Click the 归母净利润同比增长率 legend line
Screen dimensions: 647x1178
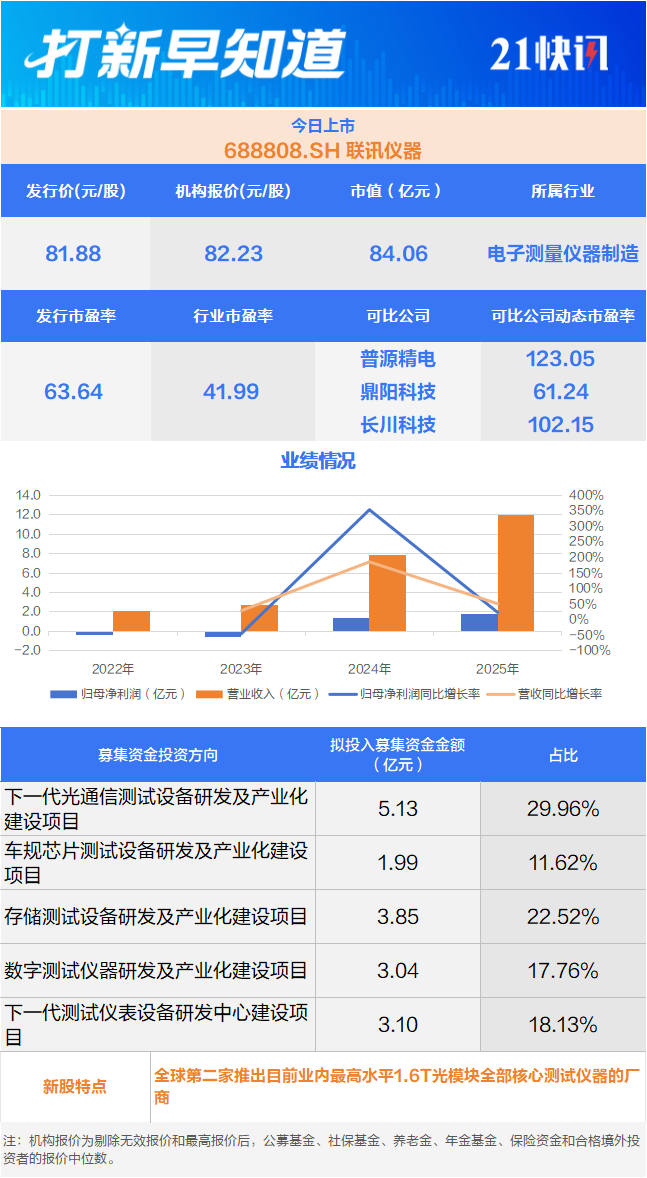tap(342, 694)
